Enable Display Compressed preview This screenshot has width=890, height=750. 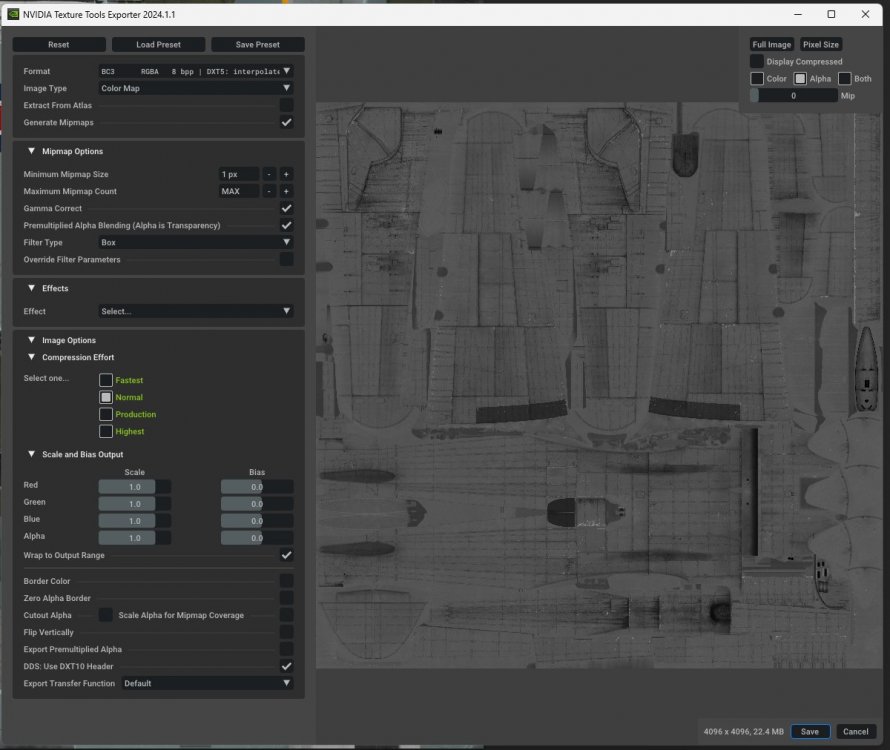(x=757, y=61)
